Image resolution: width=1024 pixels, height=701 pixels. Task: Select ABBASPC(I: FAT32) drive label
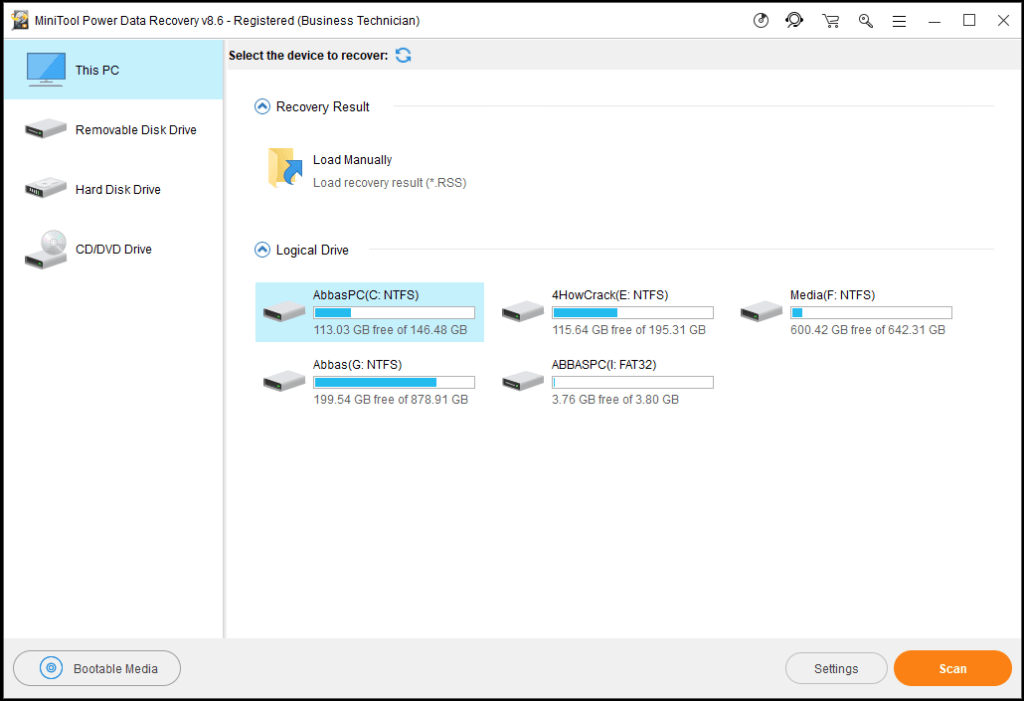603,365
